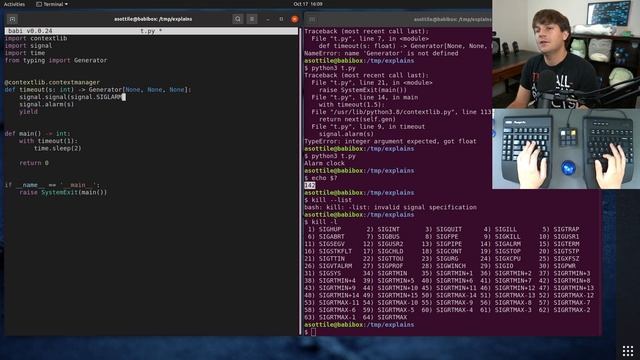This screenshot has width=640, height=360.
Task: Click the '$ echo $?' command line
Action: (x=321, y=178)
